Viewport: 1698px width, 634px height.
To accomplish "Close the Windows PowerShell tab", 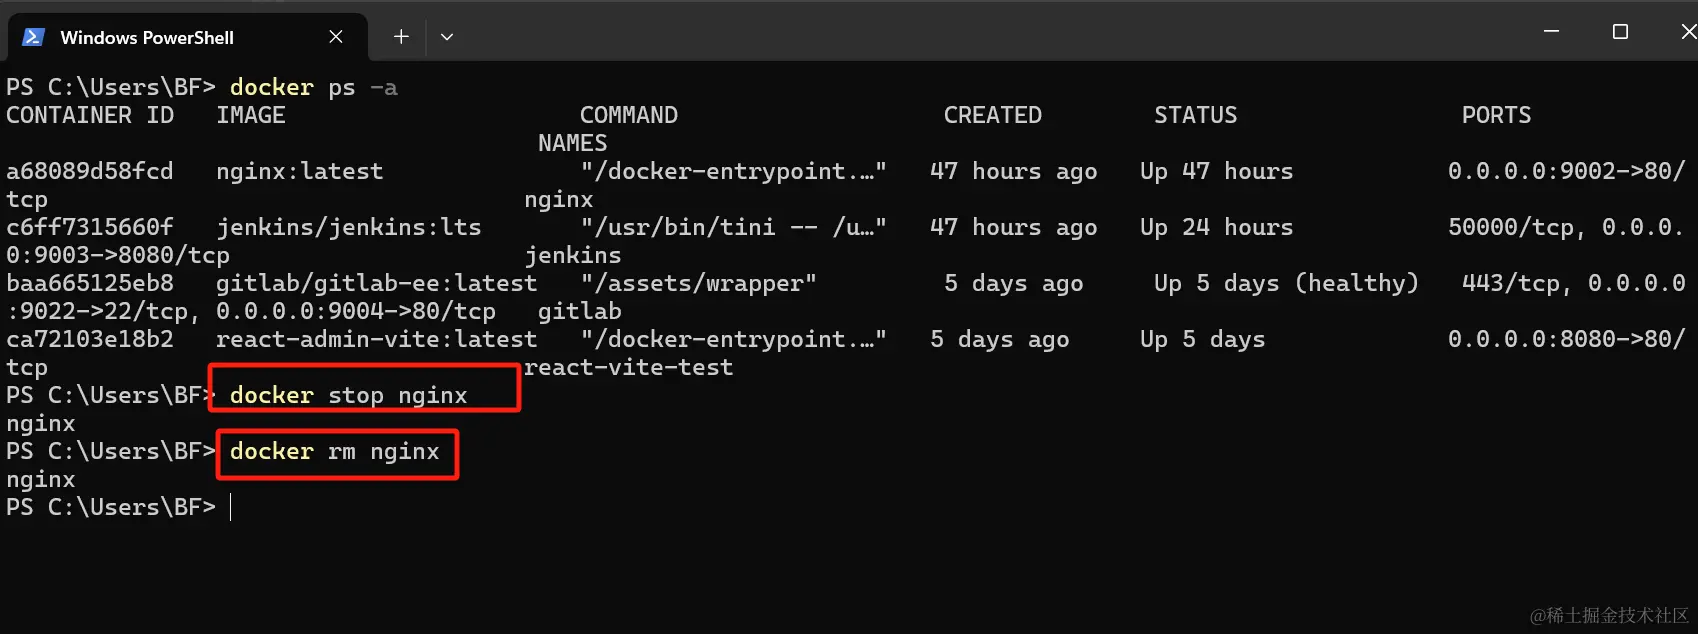I will tap(336, 37).
